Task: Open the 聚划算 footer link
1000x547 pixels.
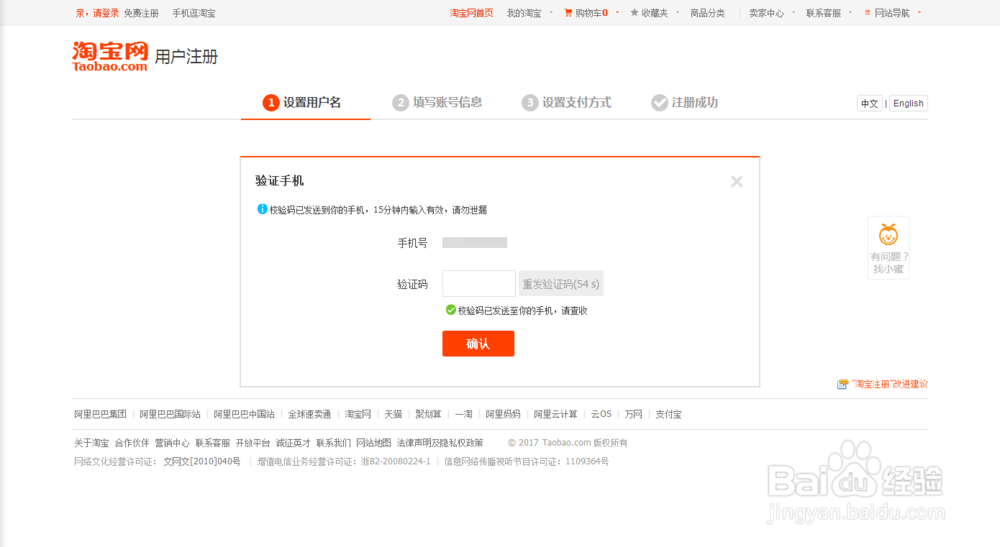Action: (429, 414)
